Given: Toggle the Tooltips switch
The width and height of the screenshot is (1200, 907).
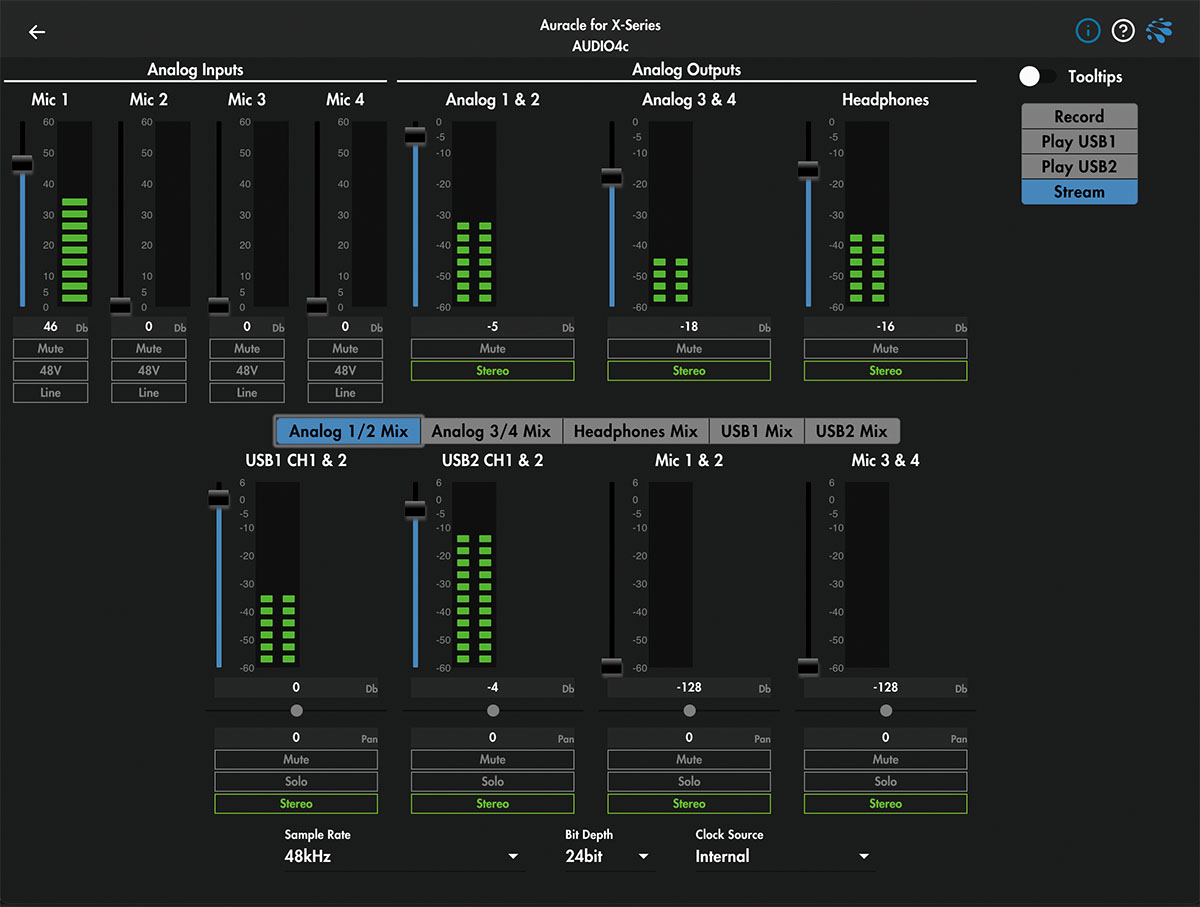Looking at the screenshot, I should click(1037, 76).
